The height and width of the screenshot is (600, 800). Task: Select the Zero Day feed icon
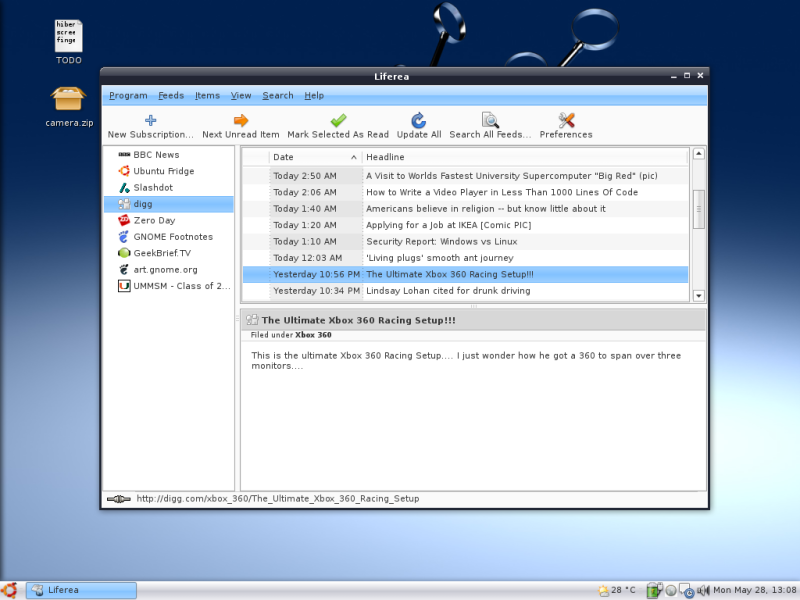pos(124,220)
